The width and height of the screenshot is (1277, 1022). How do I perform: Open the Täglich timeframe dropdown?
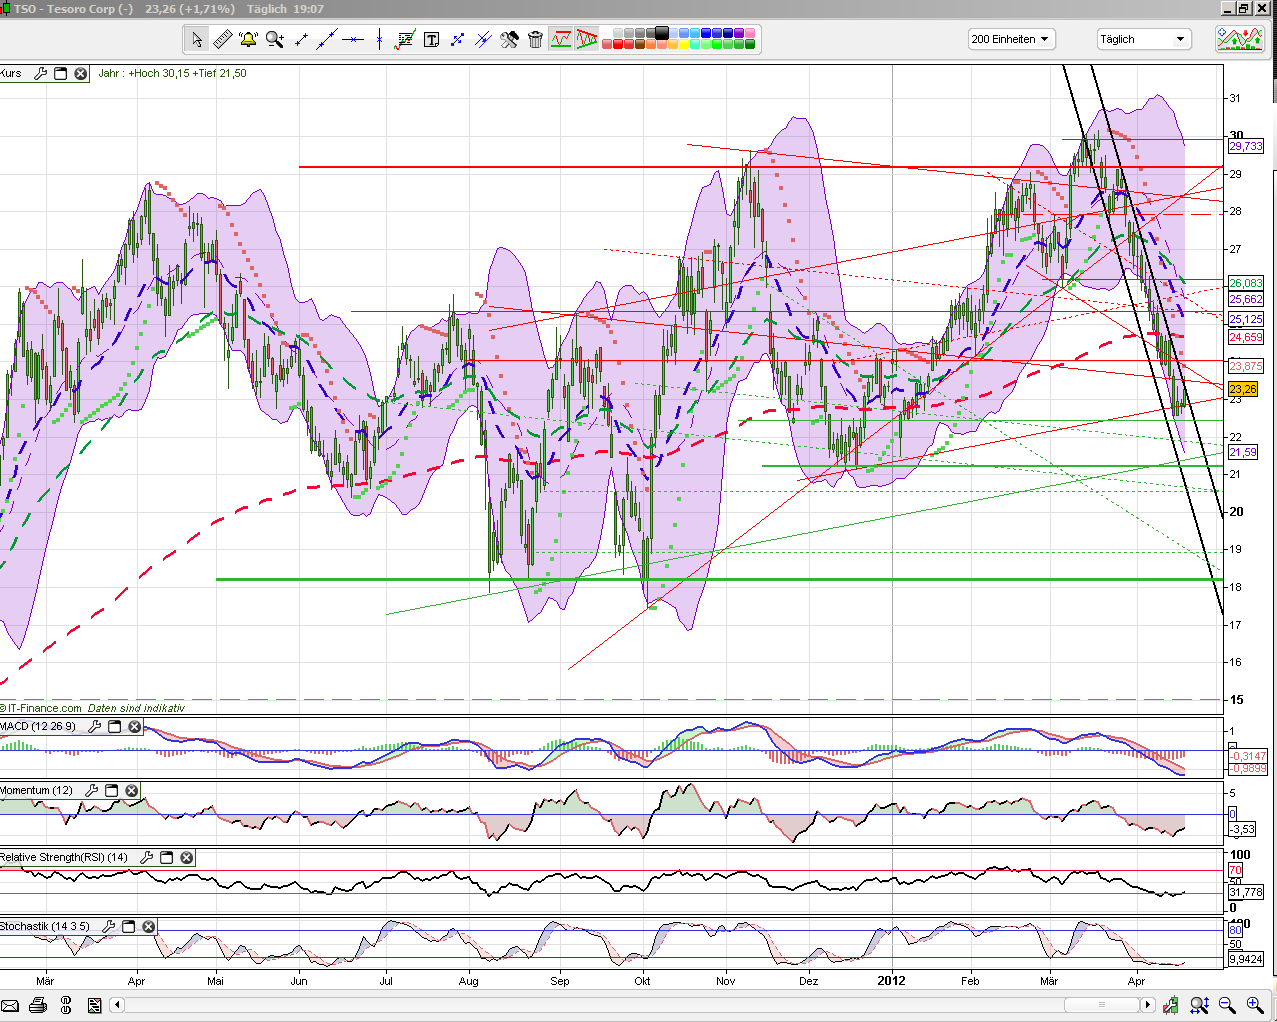[1143, 39]
